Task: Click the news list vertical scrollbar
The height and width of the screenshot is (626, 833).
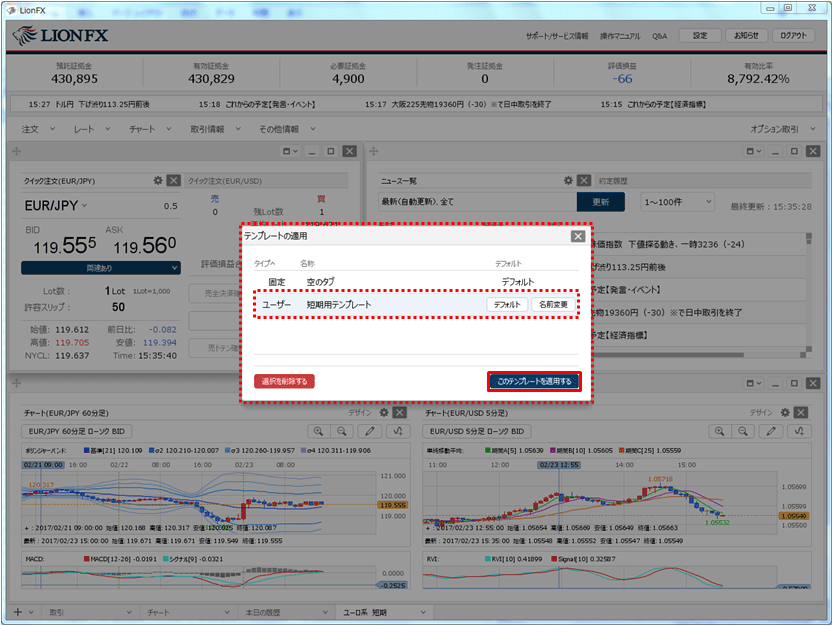Action: (x=809, y=291)
